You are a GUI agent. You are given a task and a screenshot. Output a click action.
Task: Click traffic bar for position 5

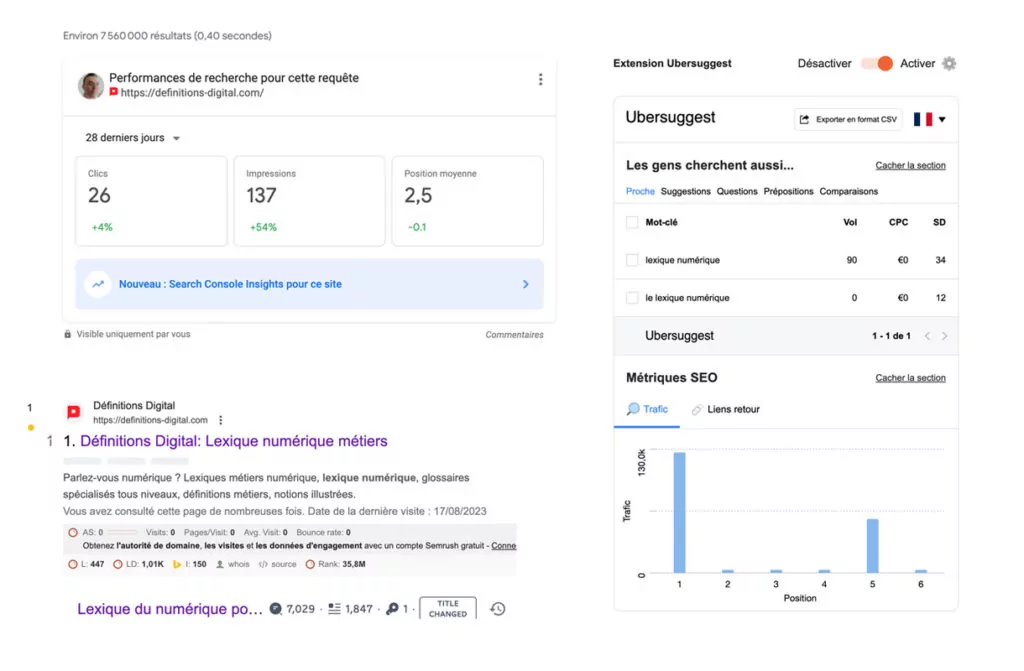point(872,546)
